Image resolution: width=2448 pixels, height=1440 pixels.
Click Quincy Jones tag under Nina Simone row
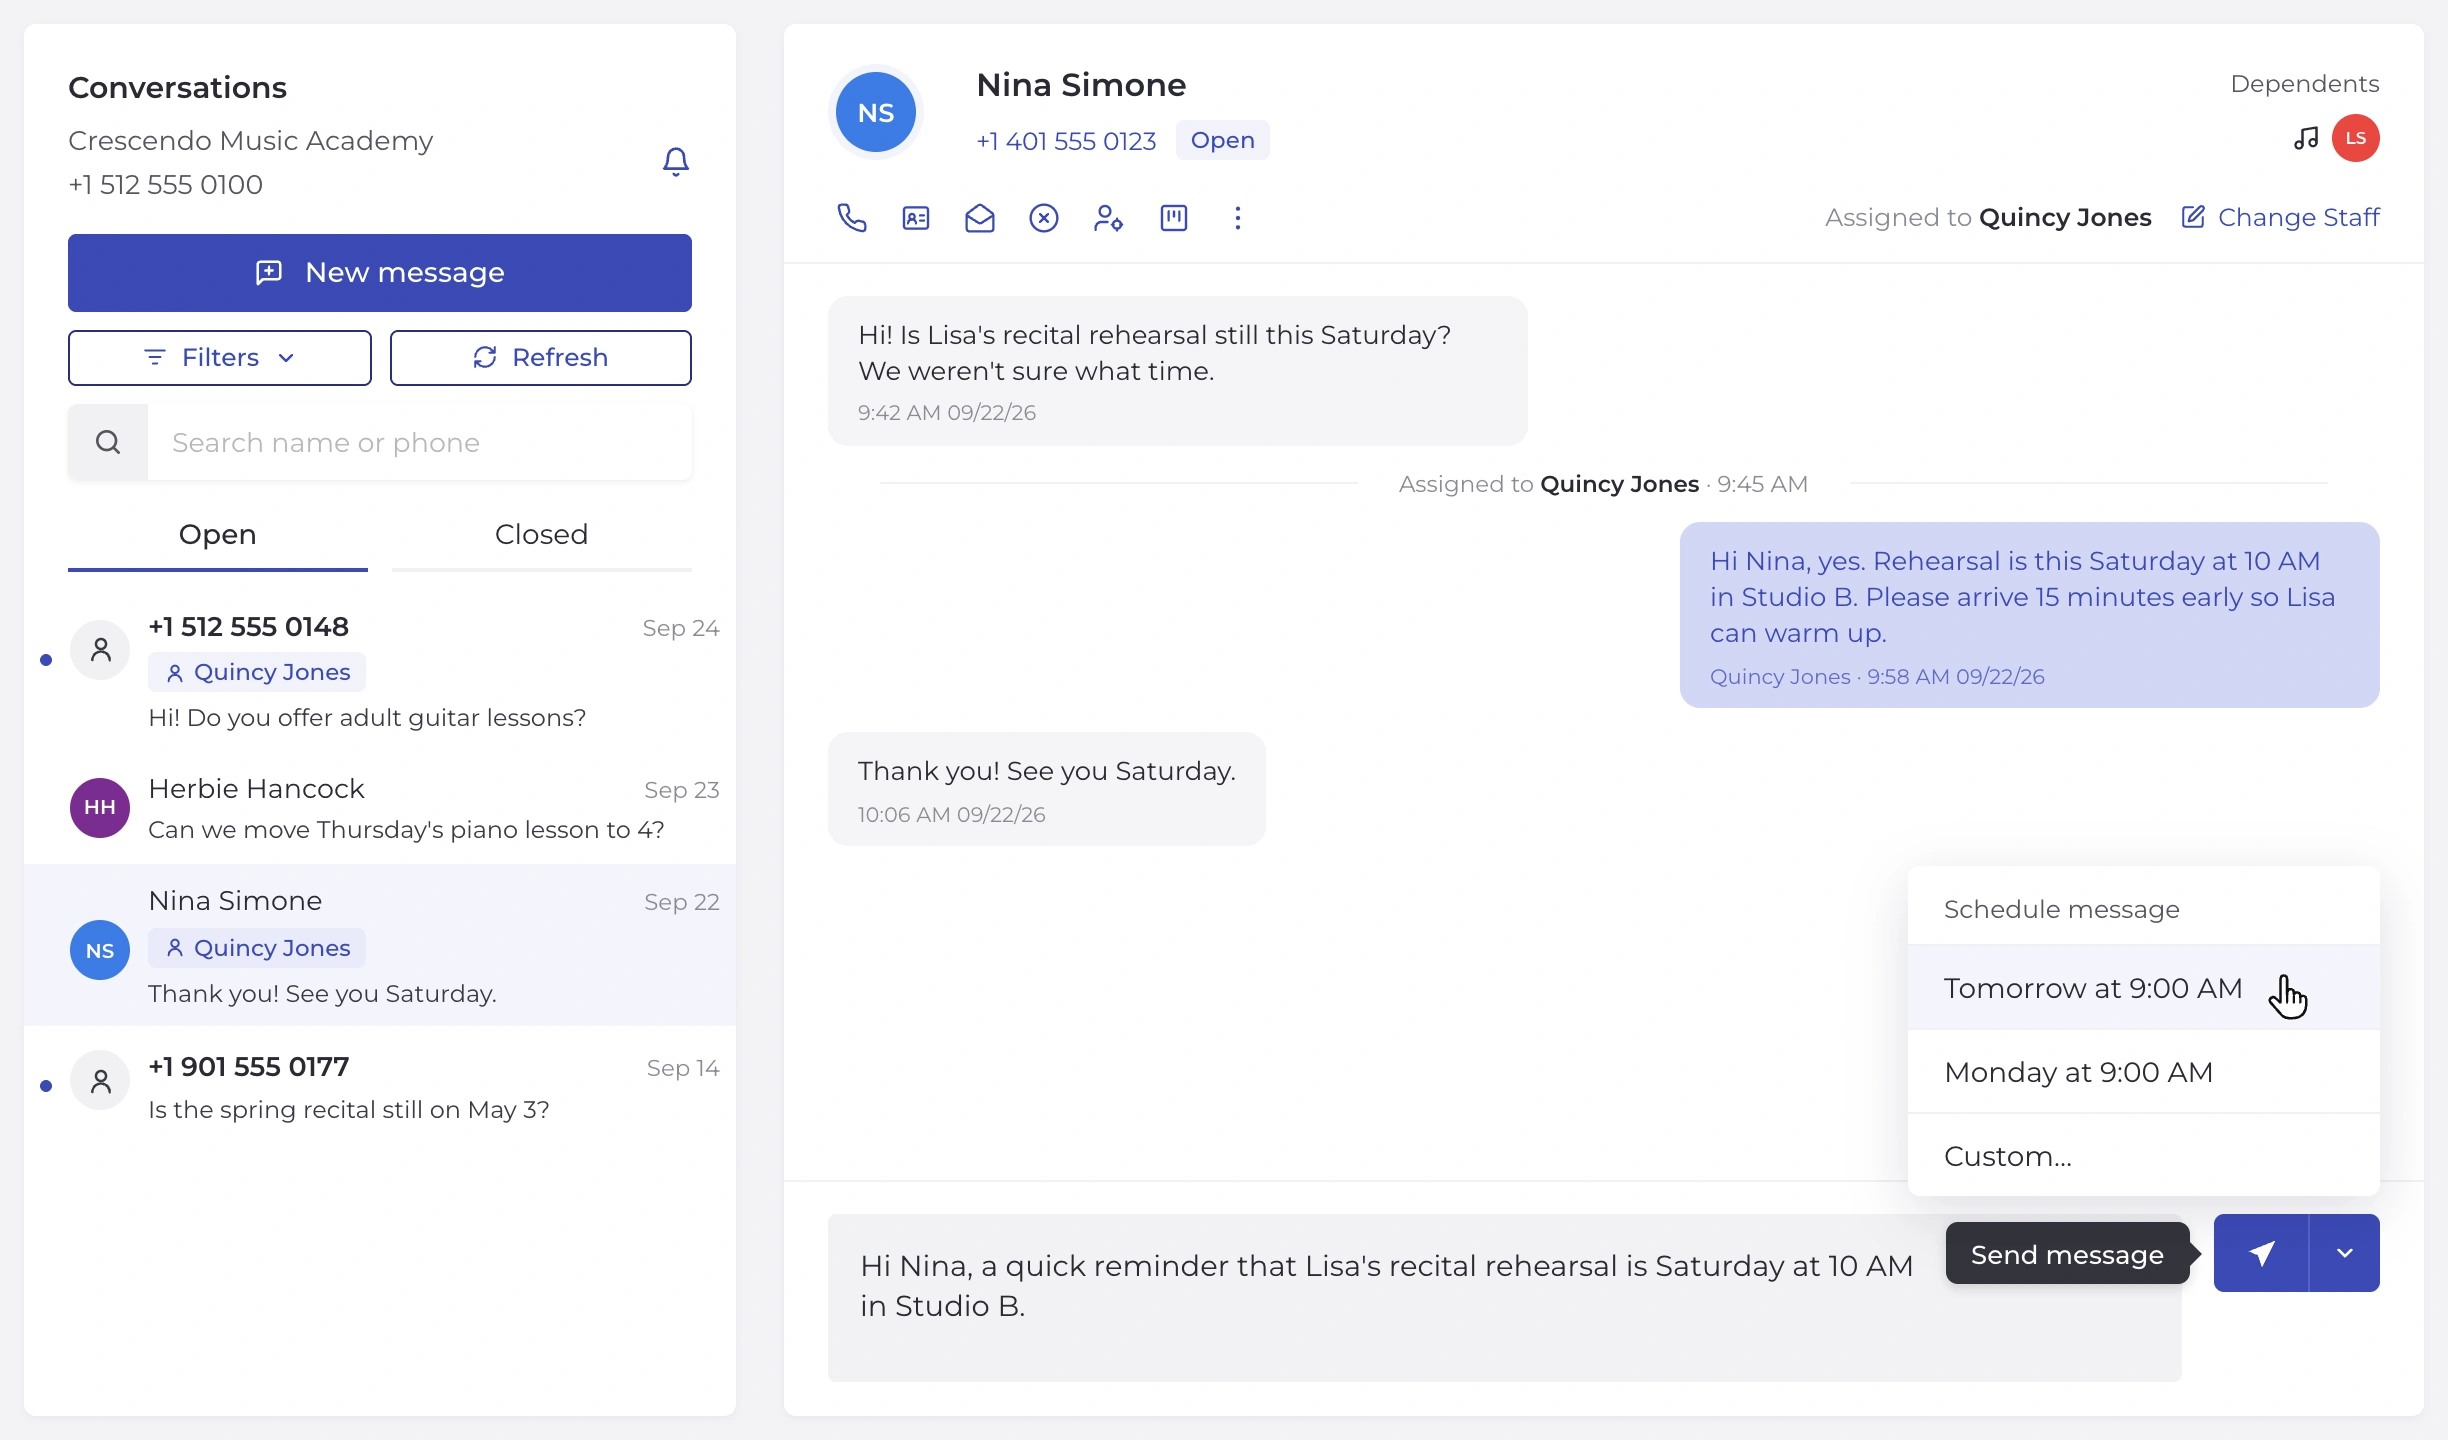click(257, 948)
